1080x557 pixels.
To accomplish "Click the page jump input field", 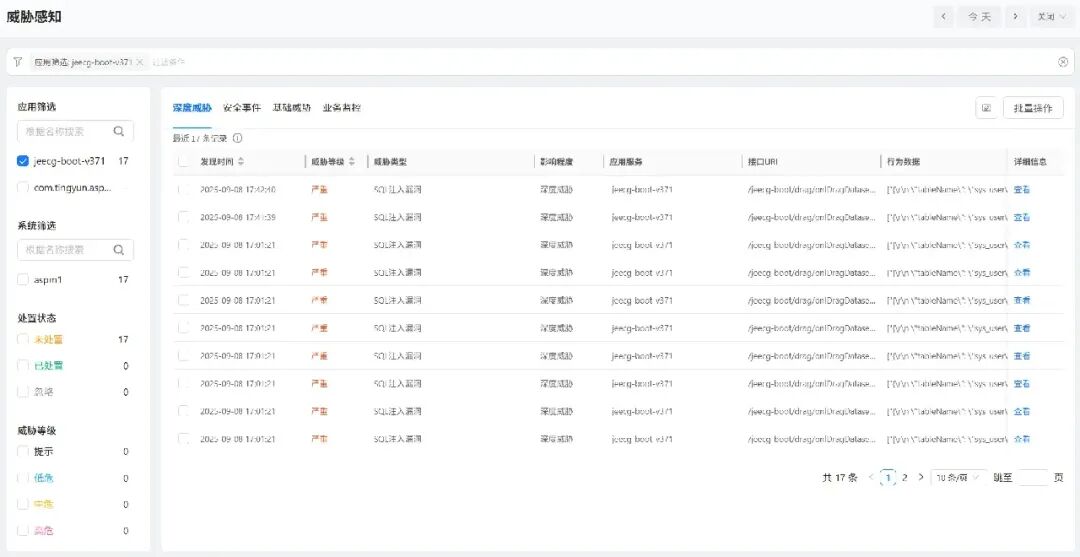I will 1032,478.
